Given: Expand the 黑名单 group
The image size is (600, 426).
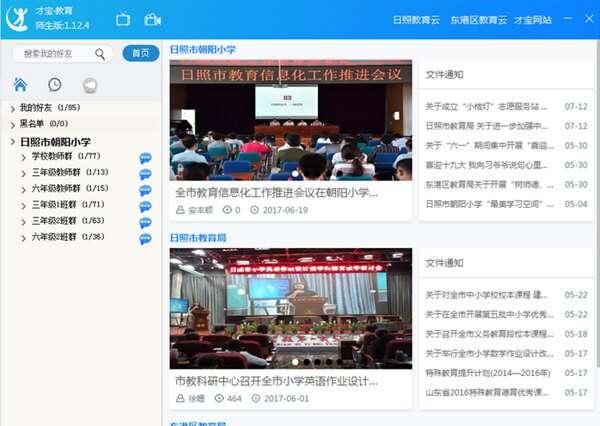Looking at the screenshot, I should pos(12,124).
